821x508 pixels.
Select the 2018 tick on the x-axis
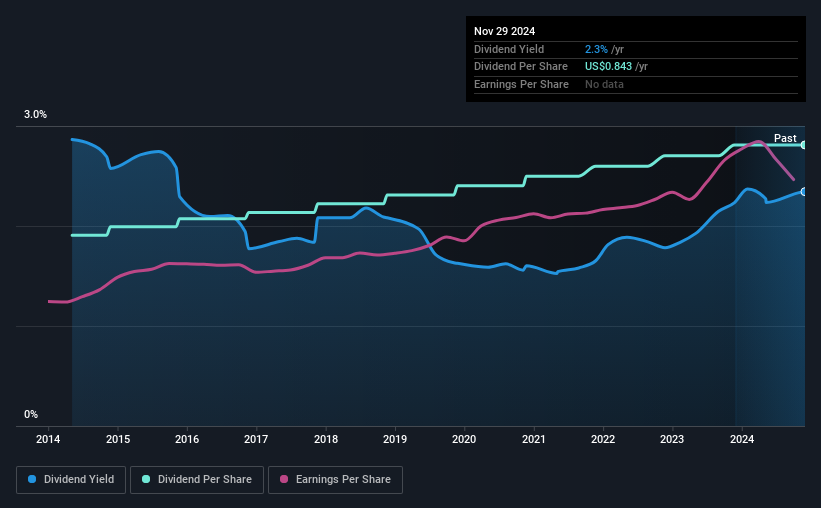[326, 439]
